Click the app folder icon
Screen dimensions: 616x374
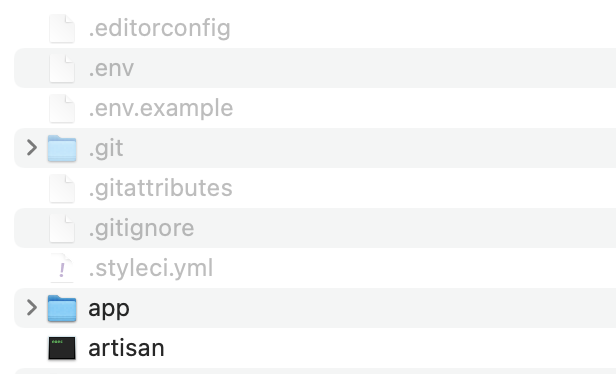[x=62, y=308]
